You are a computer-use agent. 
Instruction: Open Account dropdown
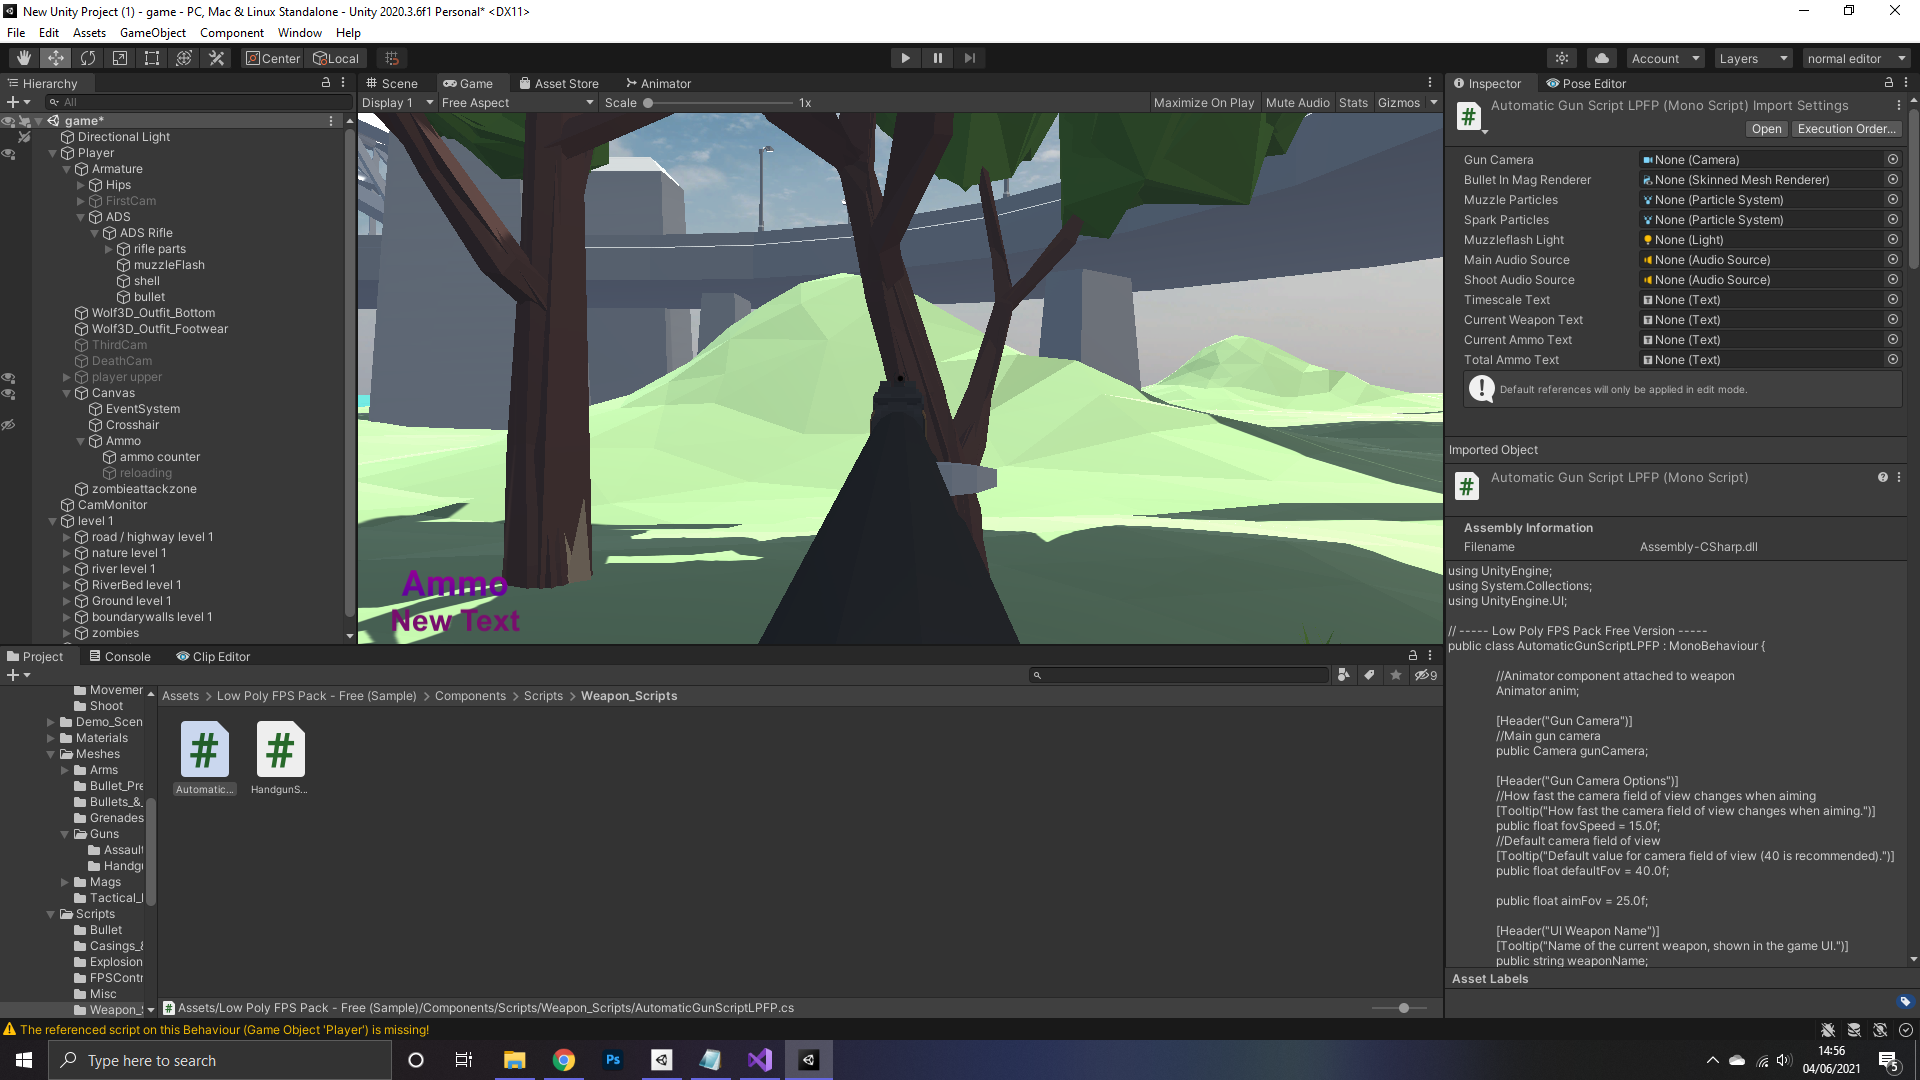tap(1665, 58)
